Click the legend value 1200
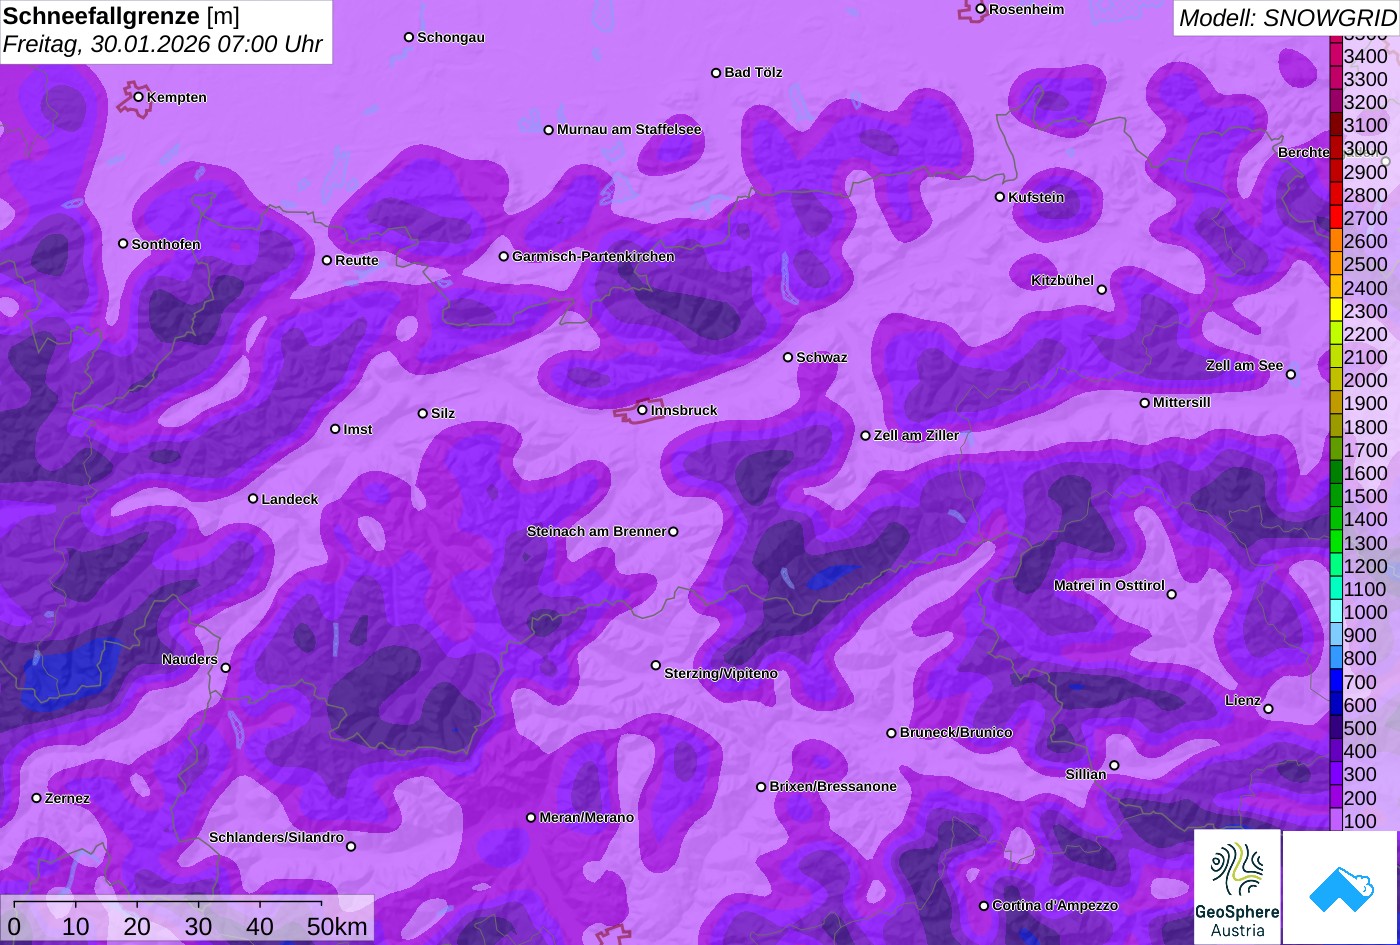This screenshot has height=945, width=1400. click(x=1366, y=566)
